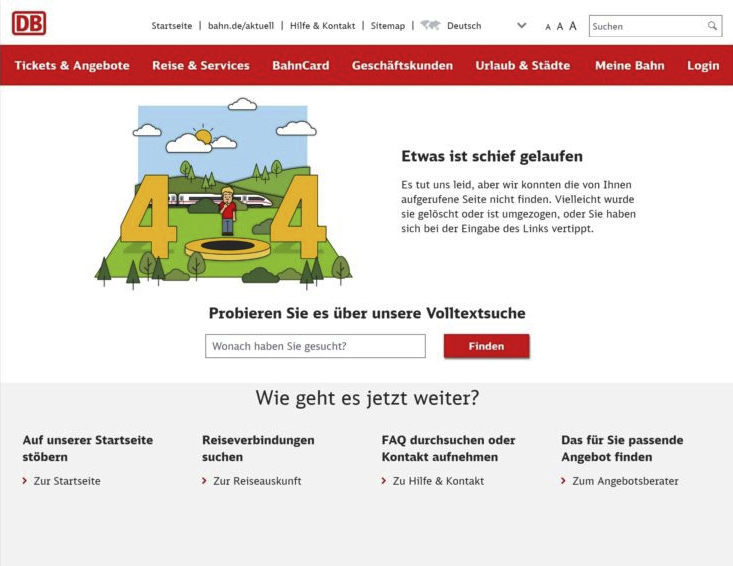
Task: Click the red Finden button
Action: tap(487, 346)
